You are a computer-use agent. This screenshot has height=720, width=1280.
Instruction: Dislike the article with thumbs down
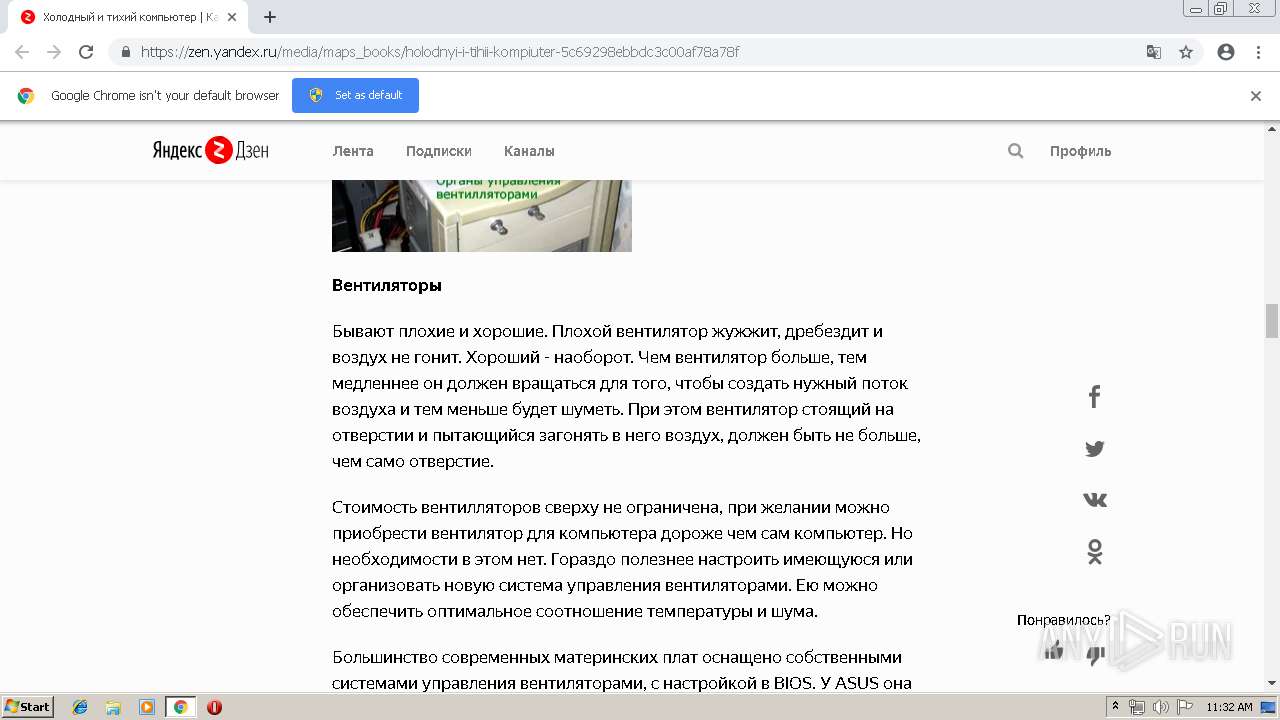(x=1096, y=655)
